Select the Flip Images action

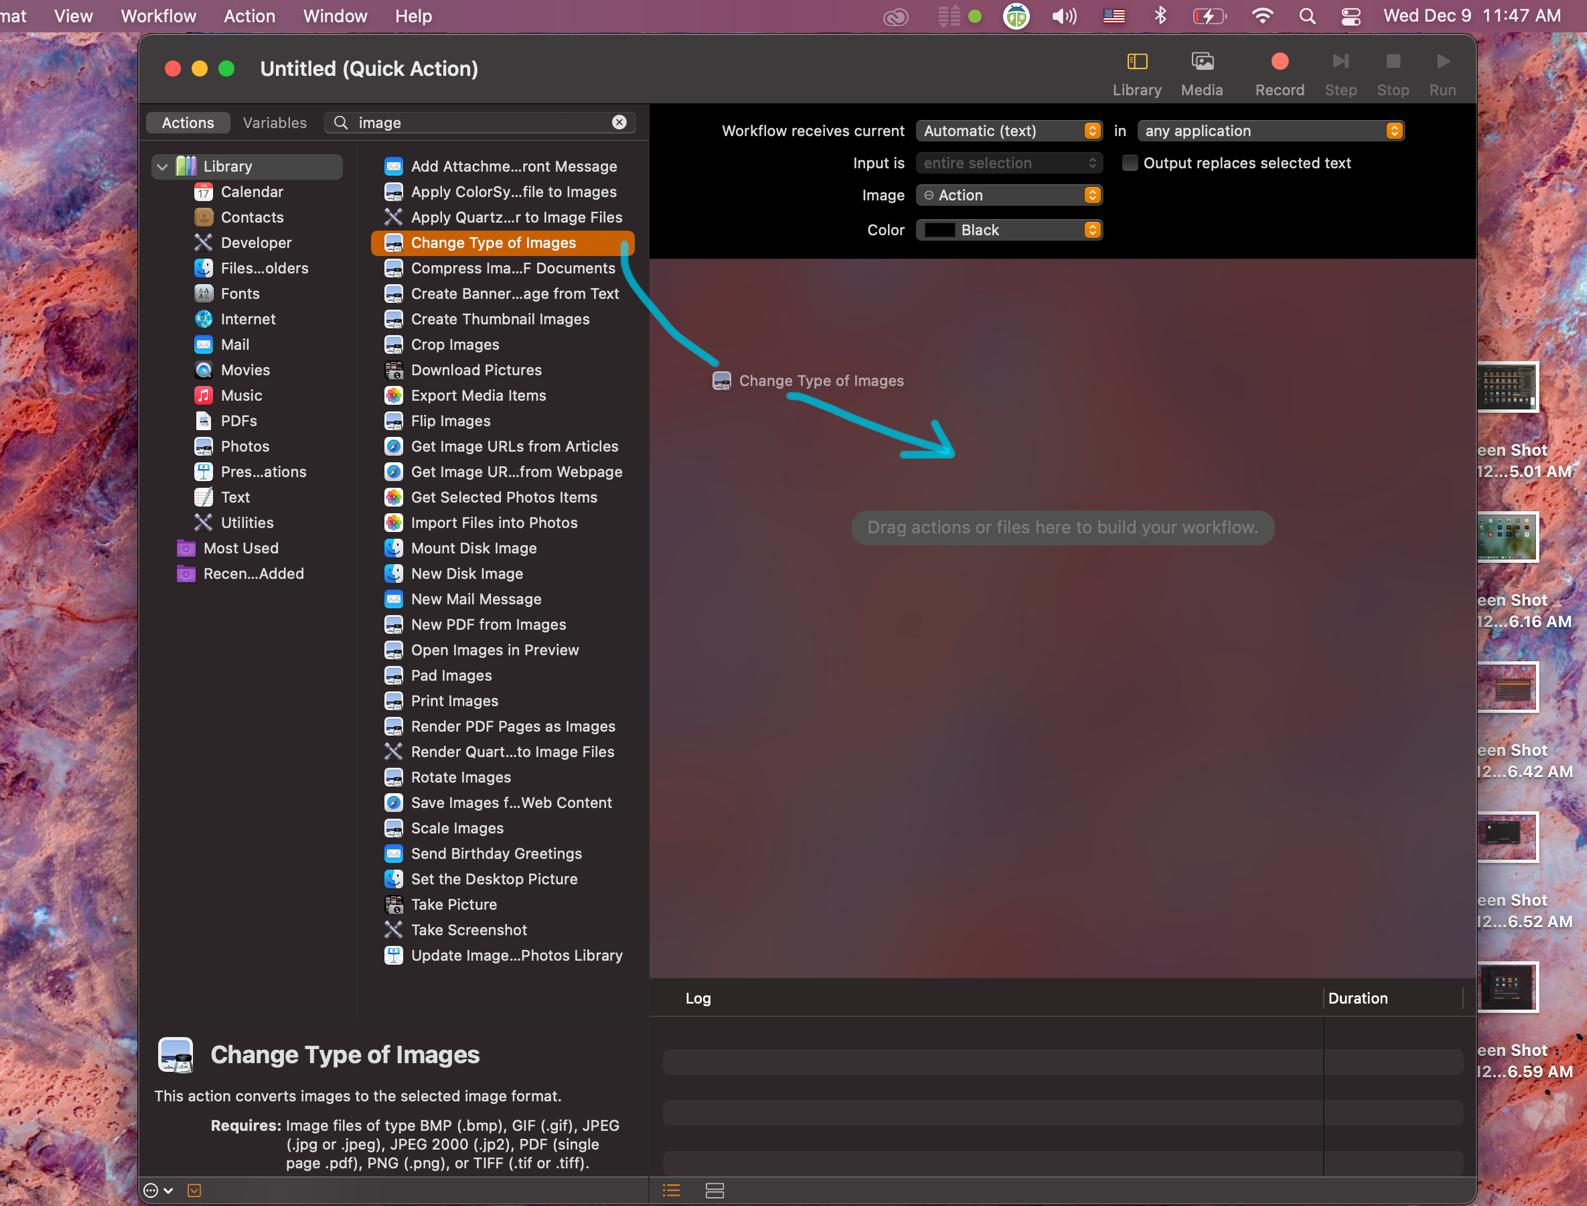[450, 421]
